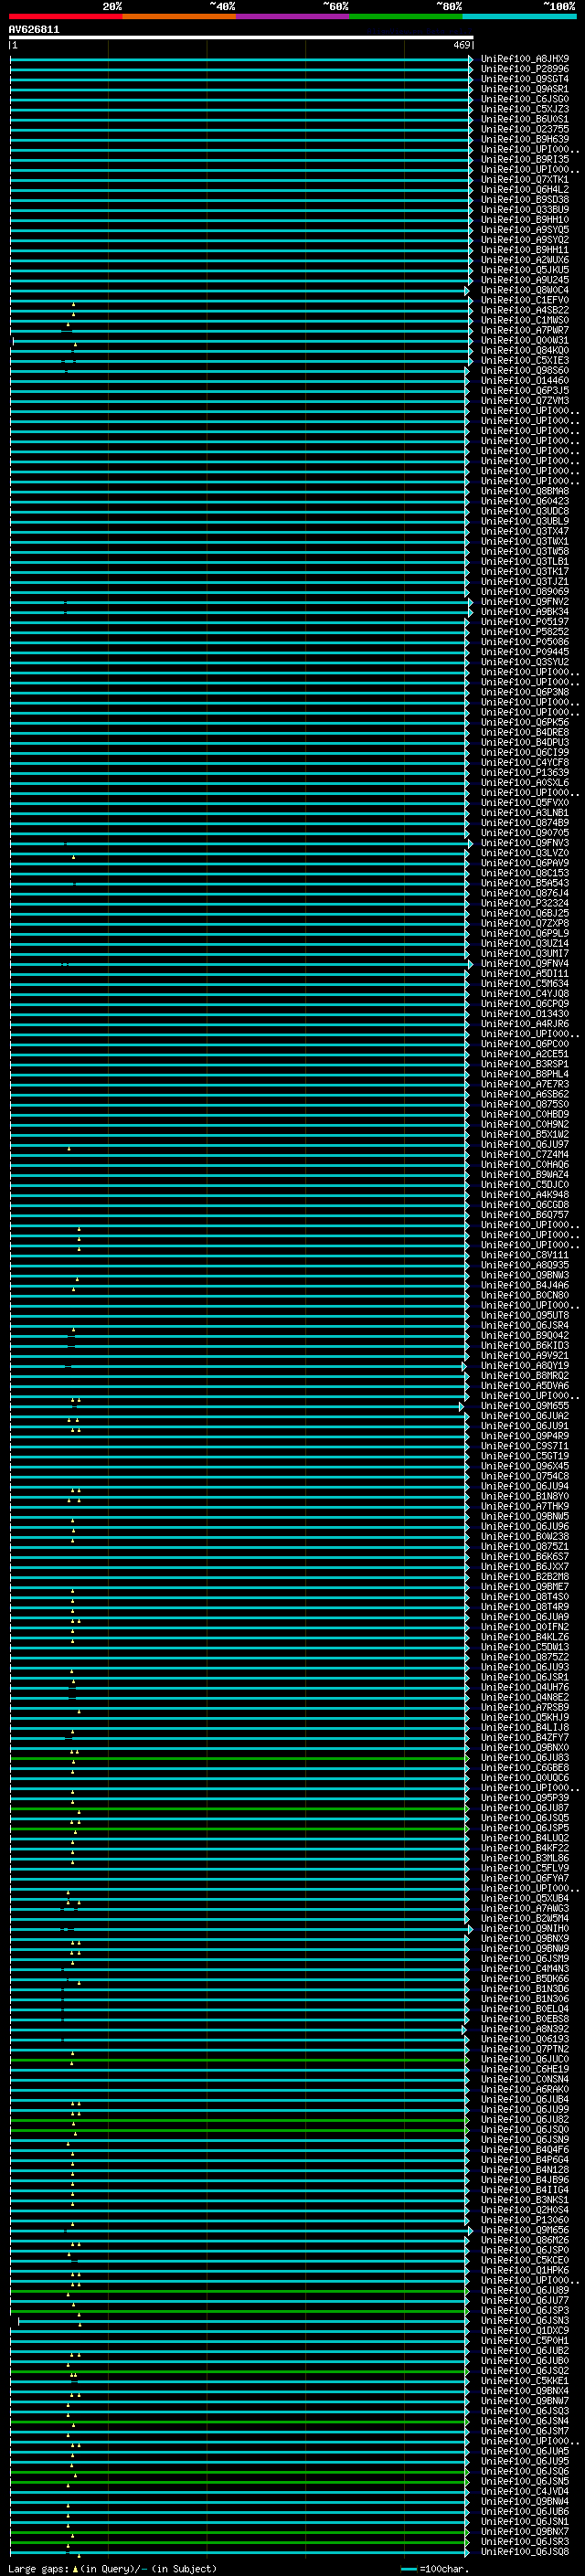Open hit UniRef100_P28996

tap(525, 69)
